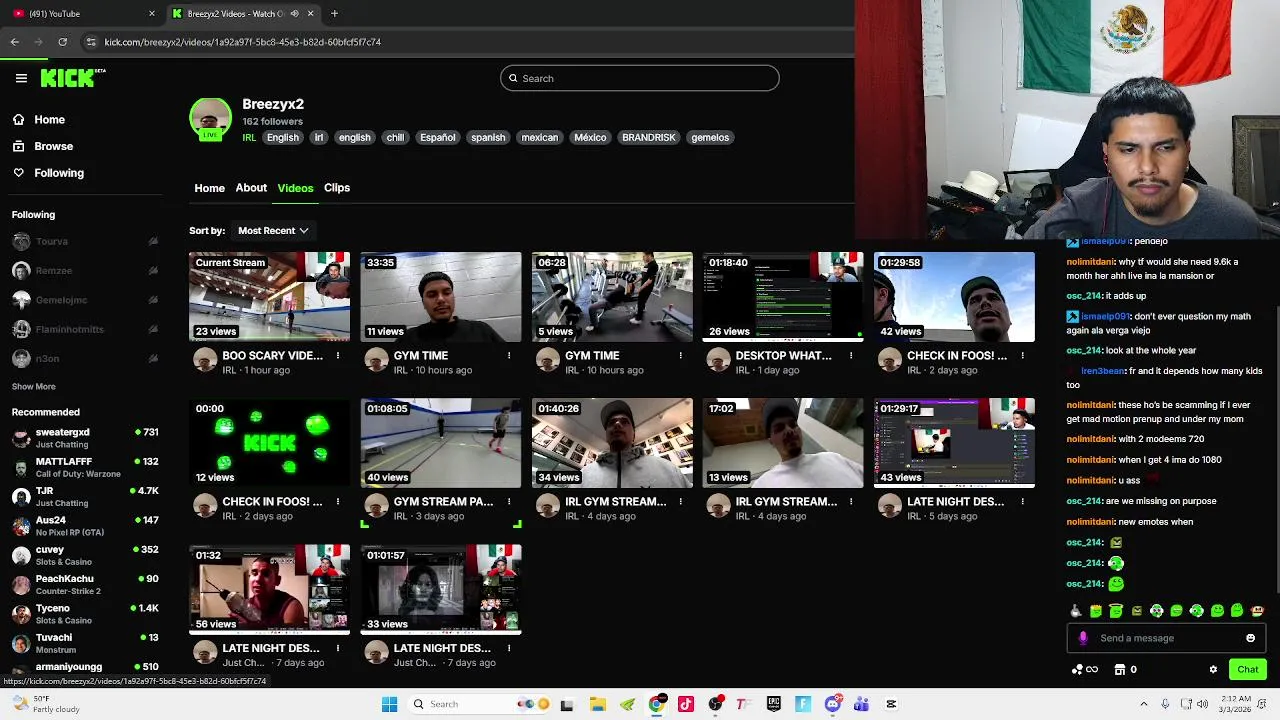Switch to the Clips channel tab
The height and width of the screenshot is (720, 1280).
tap(337, 188)
